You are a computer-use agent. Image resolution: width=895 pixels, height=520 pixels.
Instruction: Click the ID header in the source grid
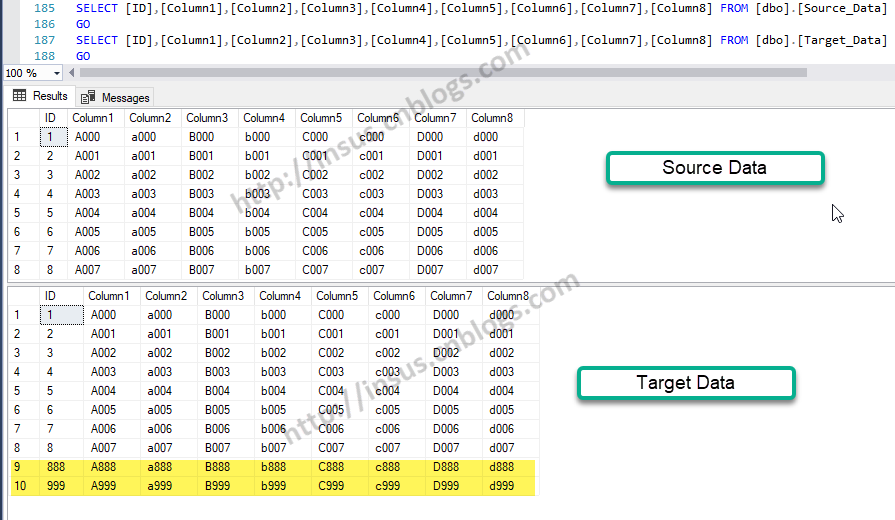(x=50, y=118)
